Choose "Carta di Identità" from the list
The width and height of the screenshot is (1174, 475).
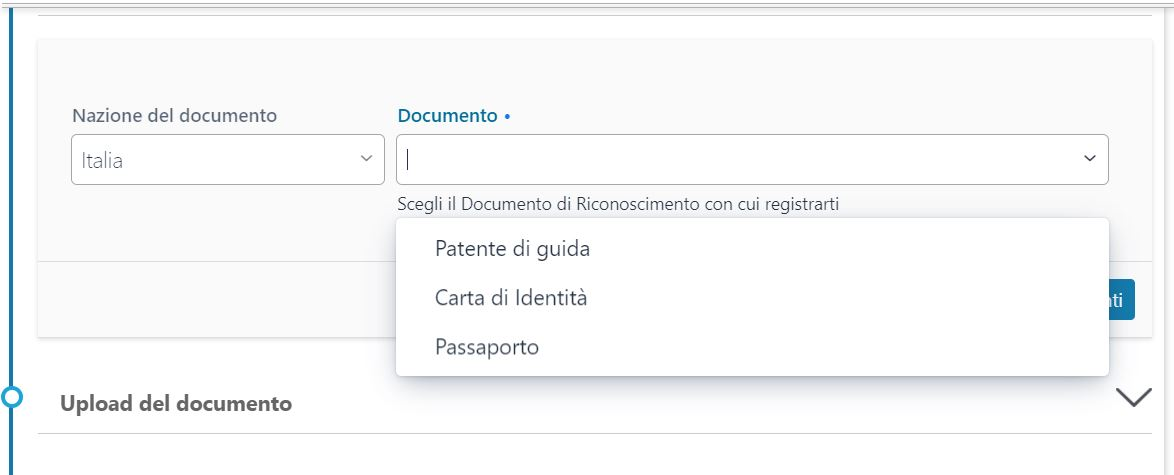click(510, 298)
